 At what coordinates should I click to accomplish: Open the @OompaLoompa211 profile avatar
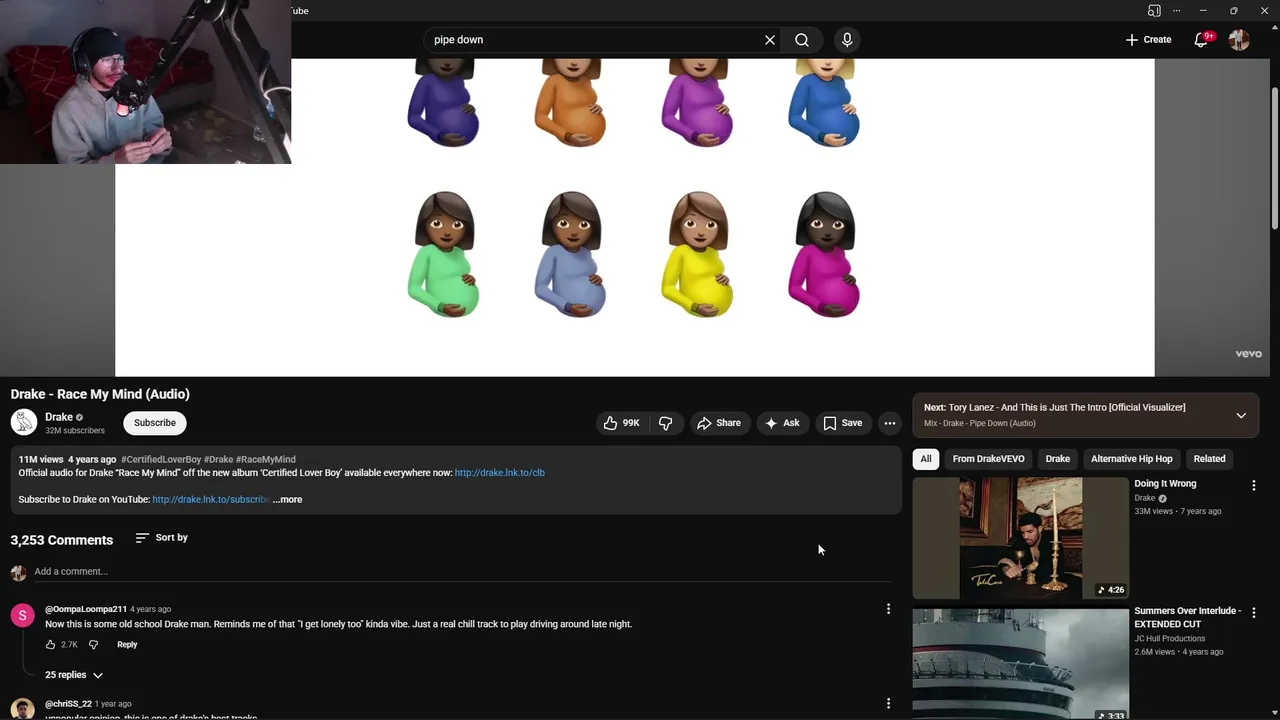coord(23,615)
